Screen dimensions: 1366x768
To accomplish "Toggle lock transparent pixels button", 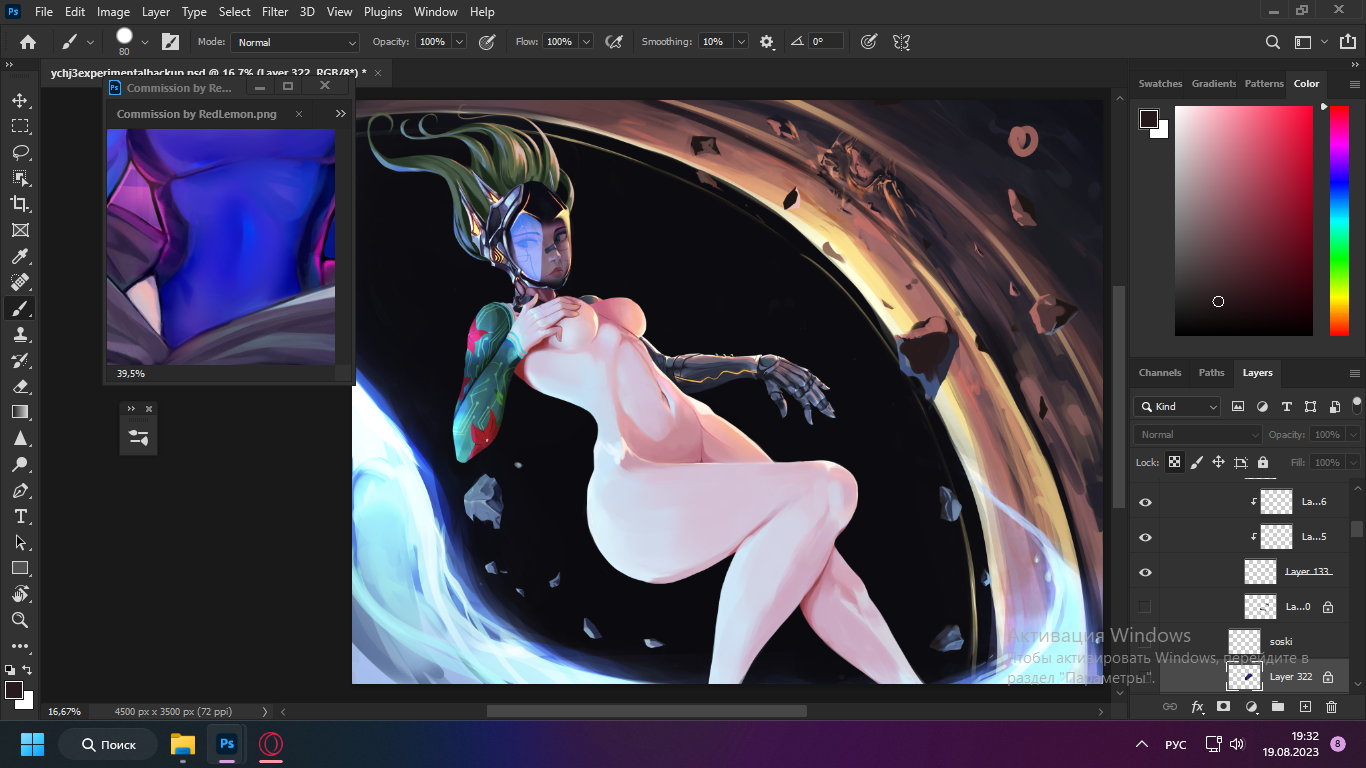I will pyautogui.click(x=1174, y=463).
